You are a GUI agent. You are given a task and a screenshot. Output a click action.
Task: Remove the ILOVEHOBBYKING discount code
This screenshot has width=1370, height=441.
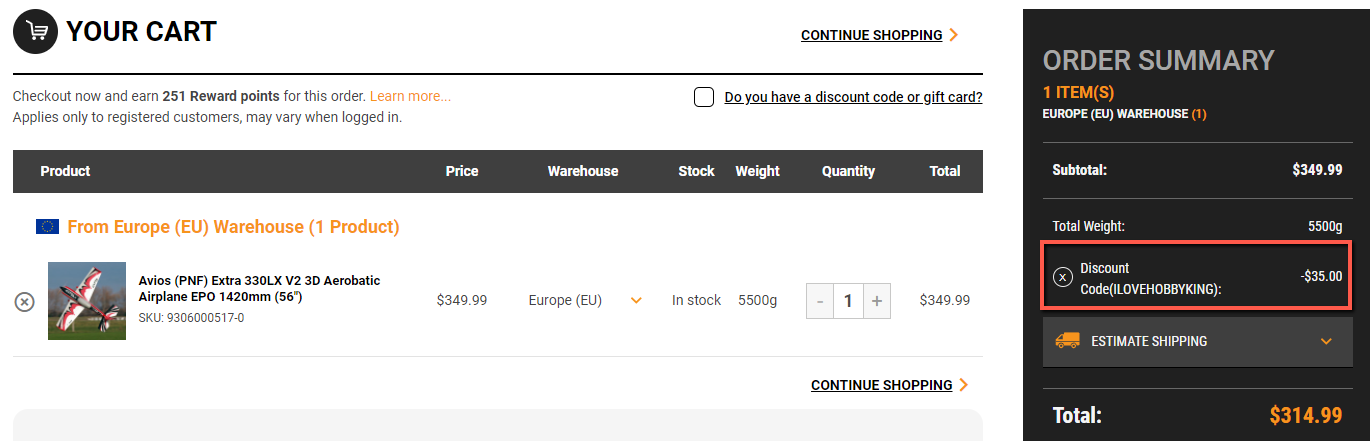click(x=1063, y=277)
